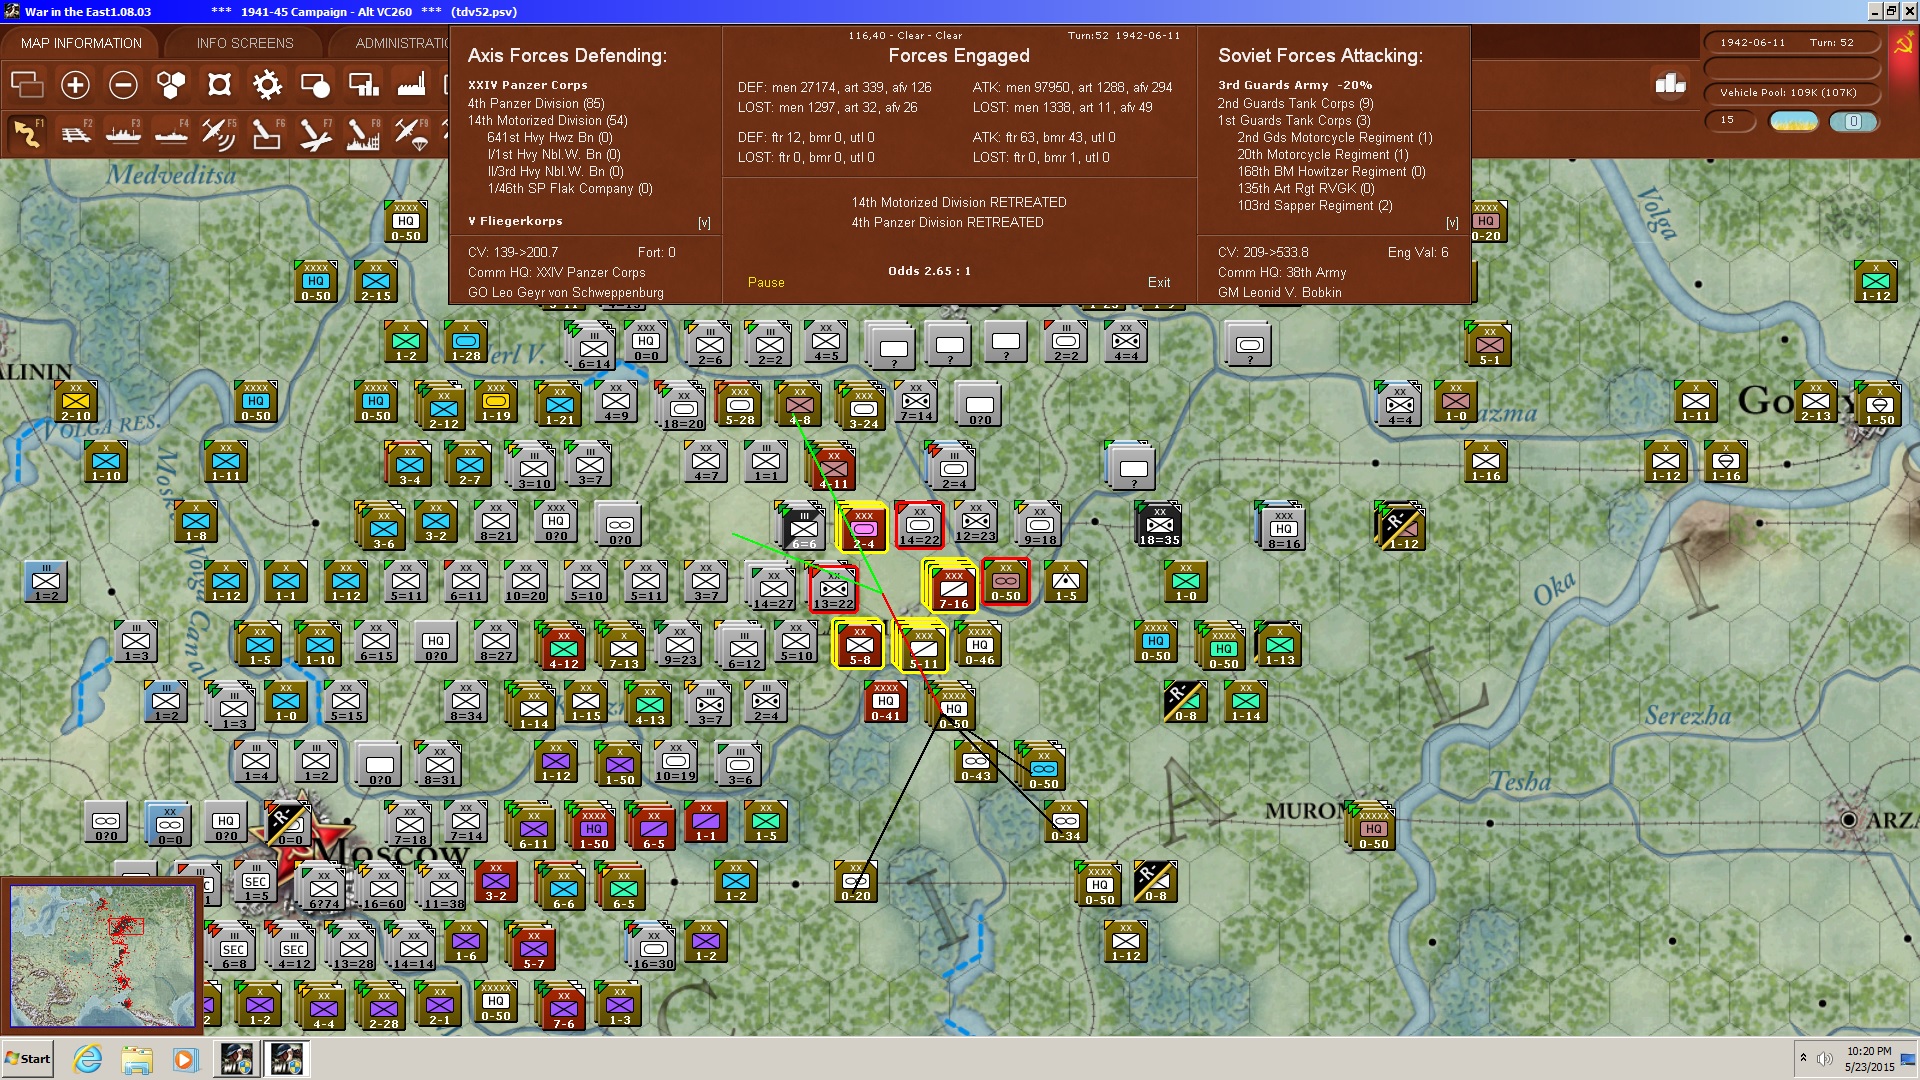Launch Internet Explorer from taskbar
This screenshot has width=1920, height=1080.
tap(88, 1059)
